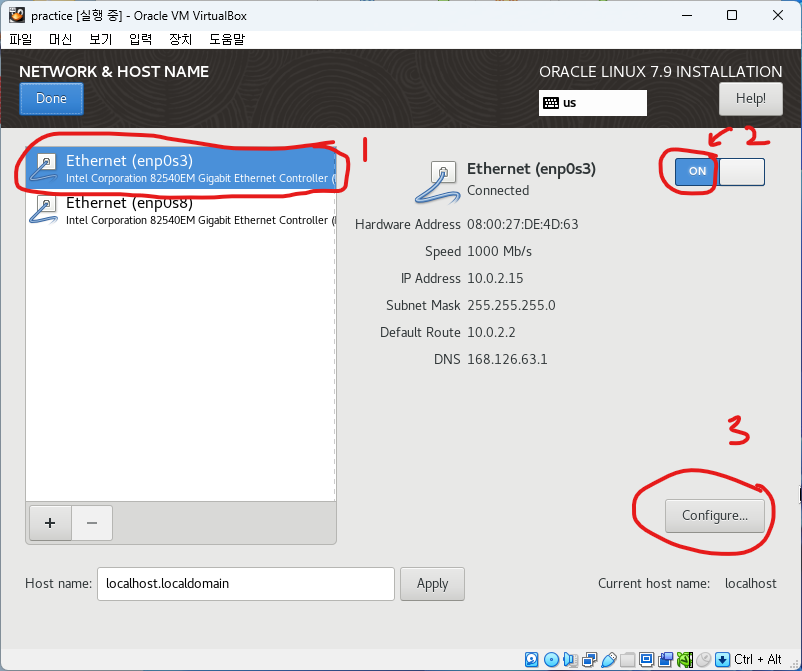Remove device with the minus button
Image resolution: width=802 pixels, height=671 pixels.
point(92,523)
